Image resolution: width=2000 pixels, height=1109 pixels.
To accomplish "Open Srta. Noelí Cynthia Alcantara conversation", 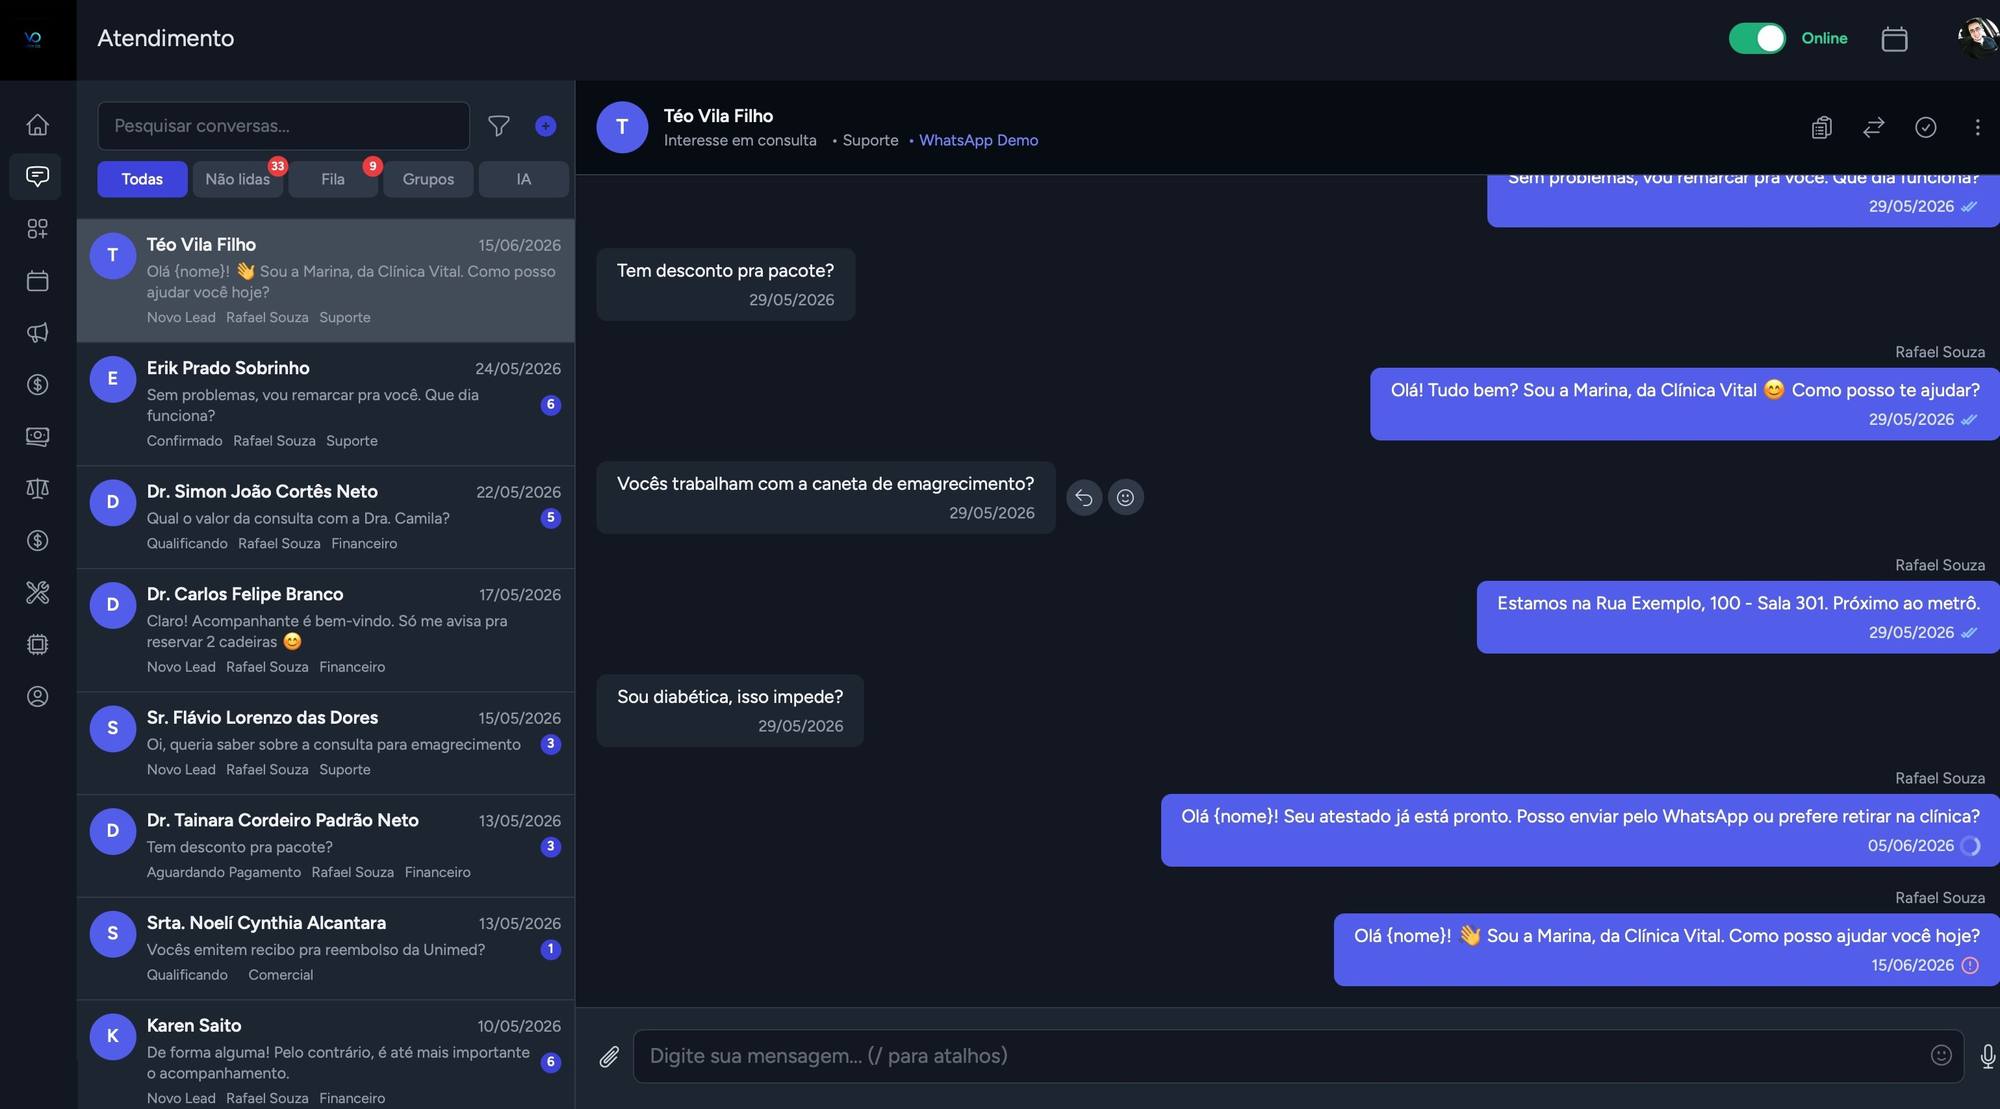I will 326,949.
